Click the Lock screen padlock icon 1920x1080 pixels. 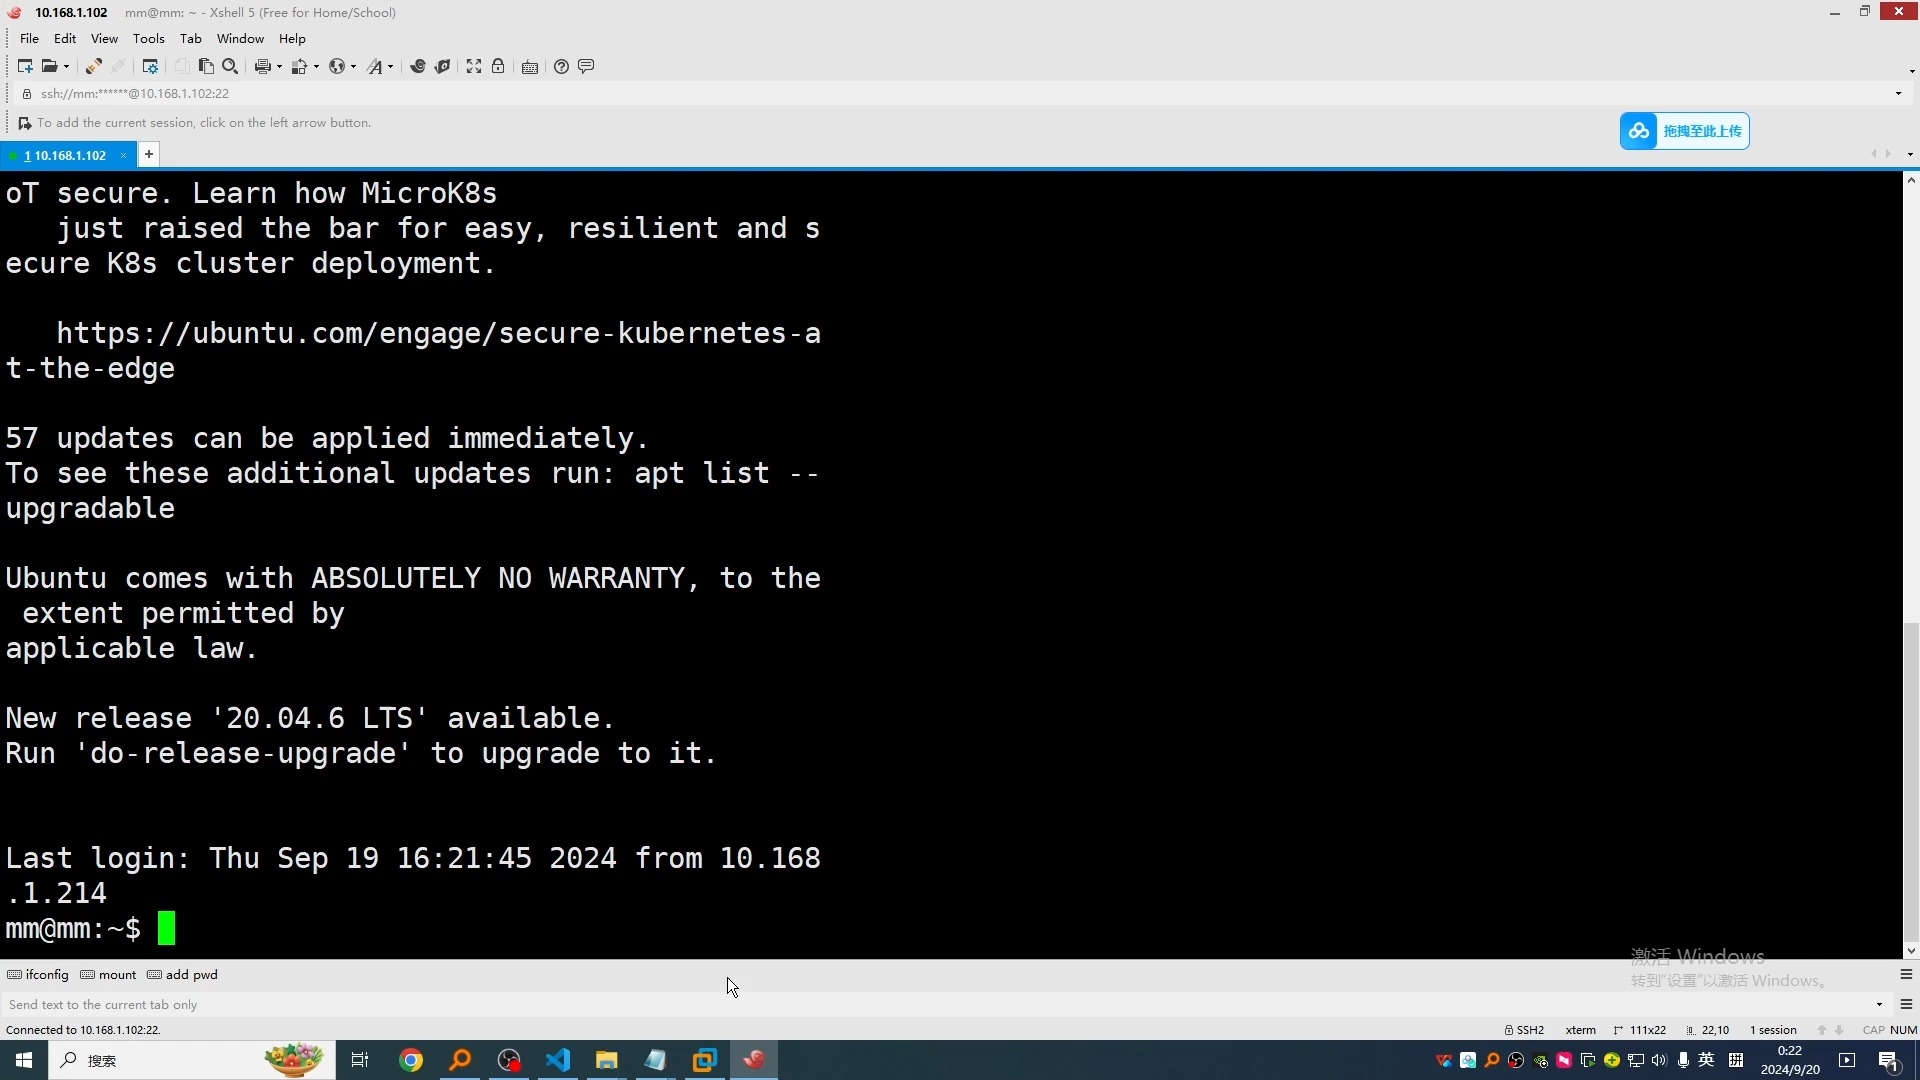pyautogui.click(x=498, y=66)
